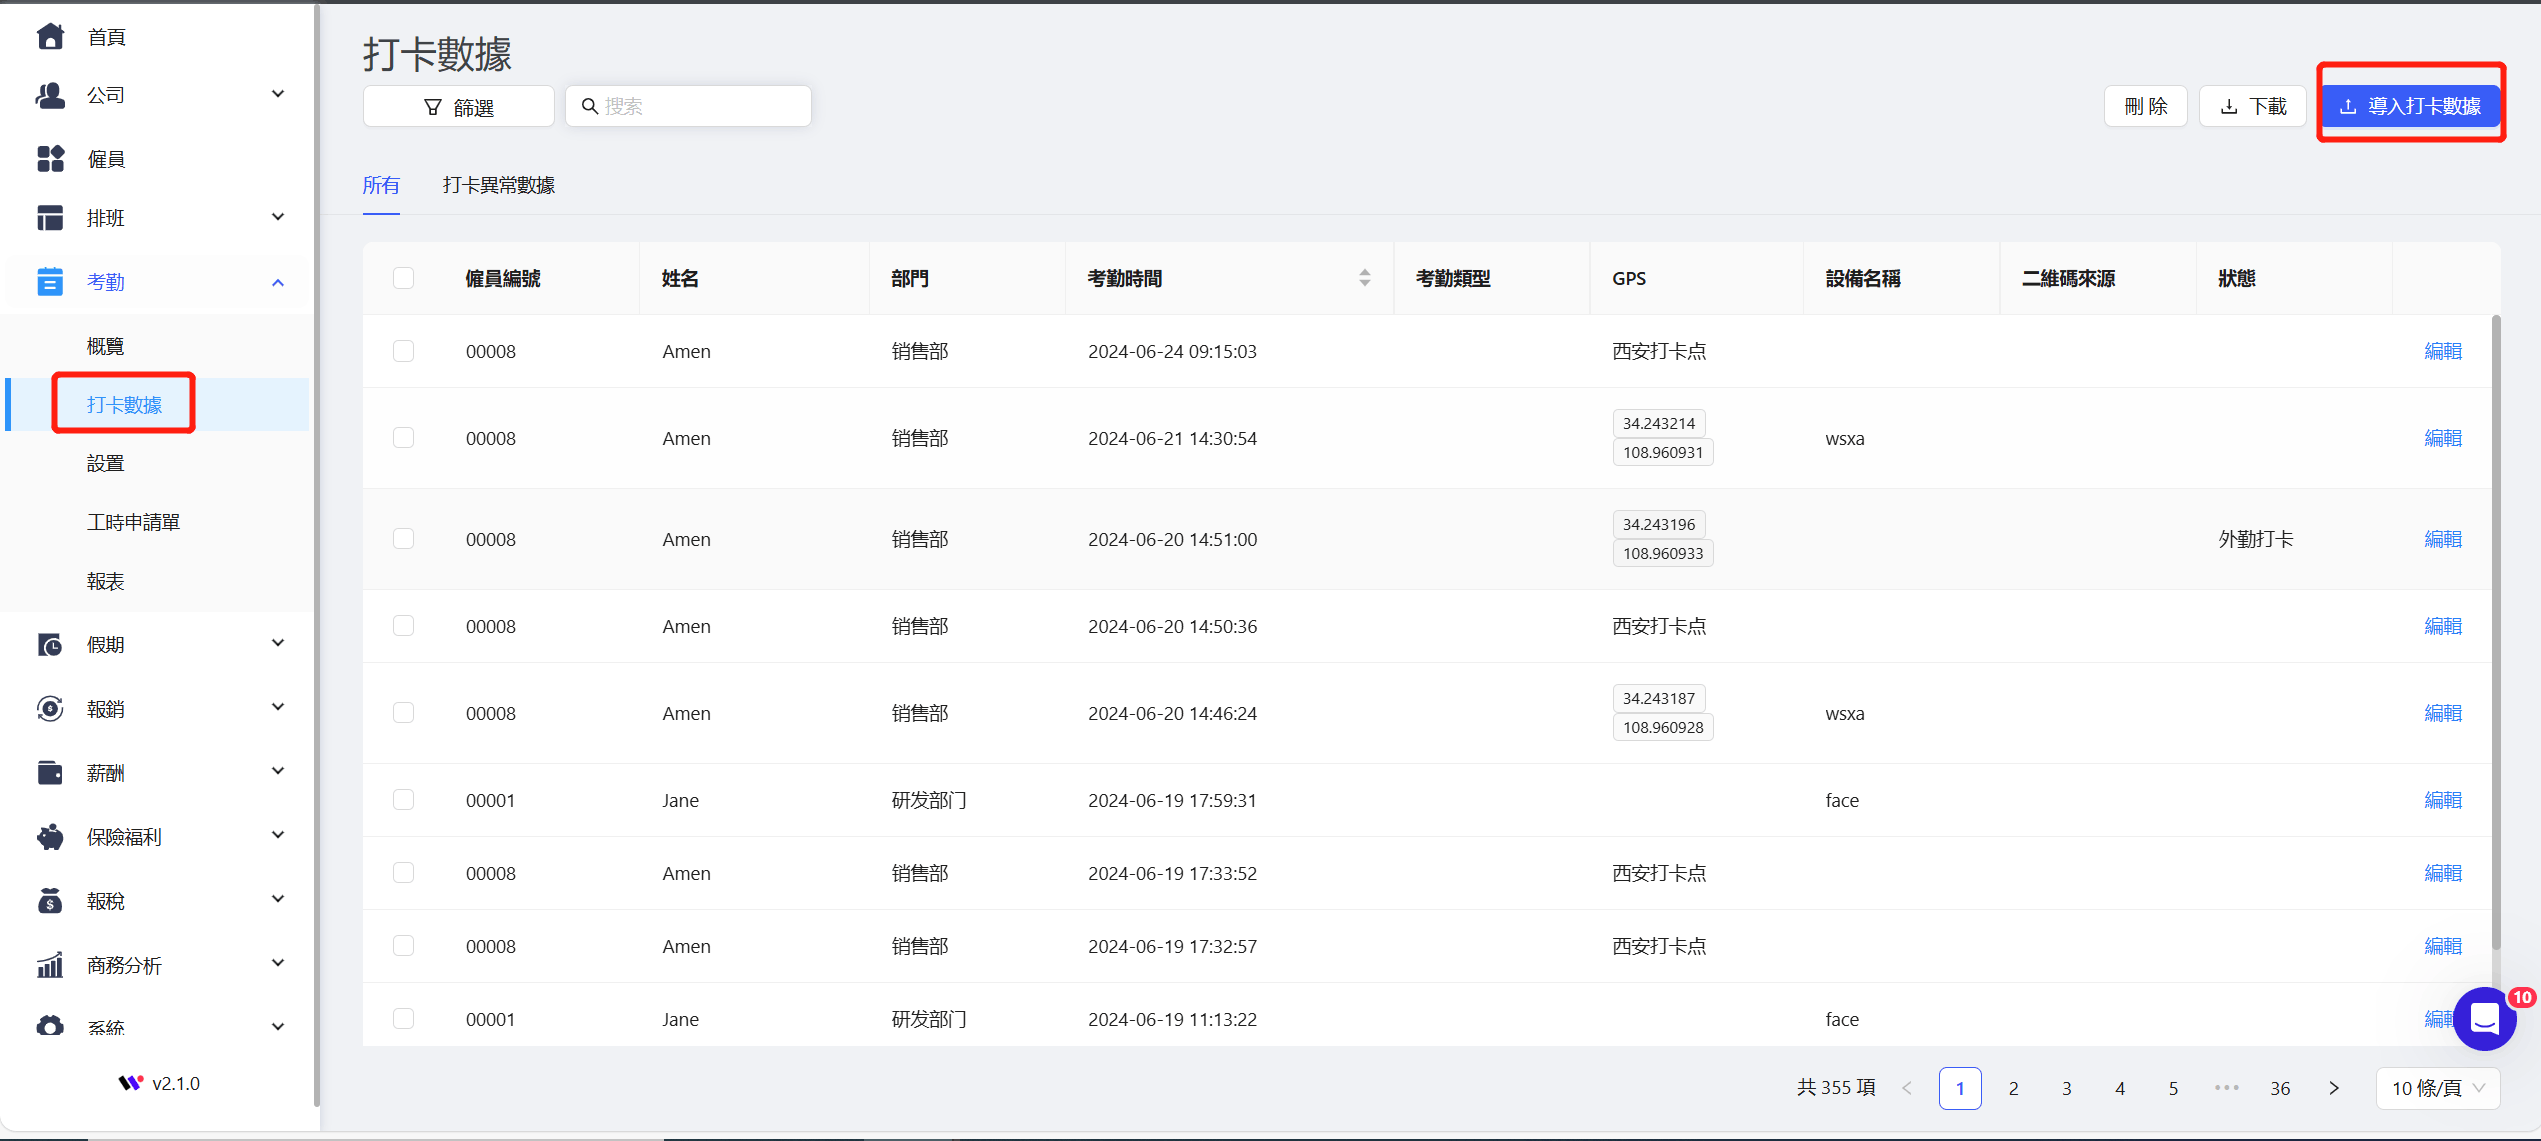Click the 商務分析 bar chart icon
This screenshot has width=2541, height=1141.
(x=50, y=965)
